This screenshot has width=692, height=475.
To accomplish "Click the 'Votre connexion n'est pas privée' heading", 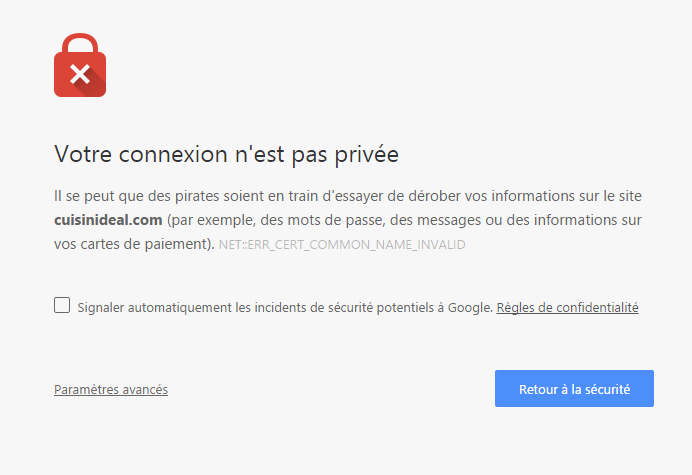I will 226,154.
